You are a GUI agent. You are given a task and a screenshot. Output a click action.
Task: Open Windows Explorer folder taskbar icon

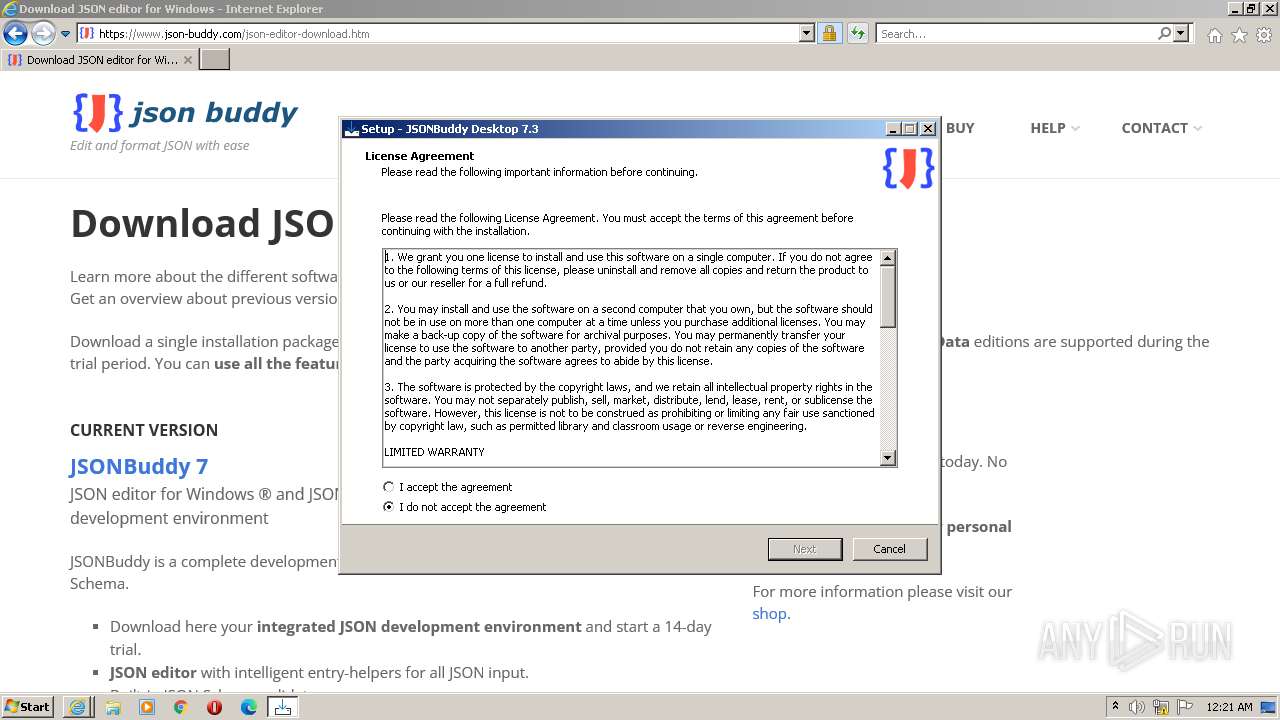coord(113,707)
